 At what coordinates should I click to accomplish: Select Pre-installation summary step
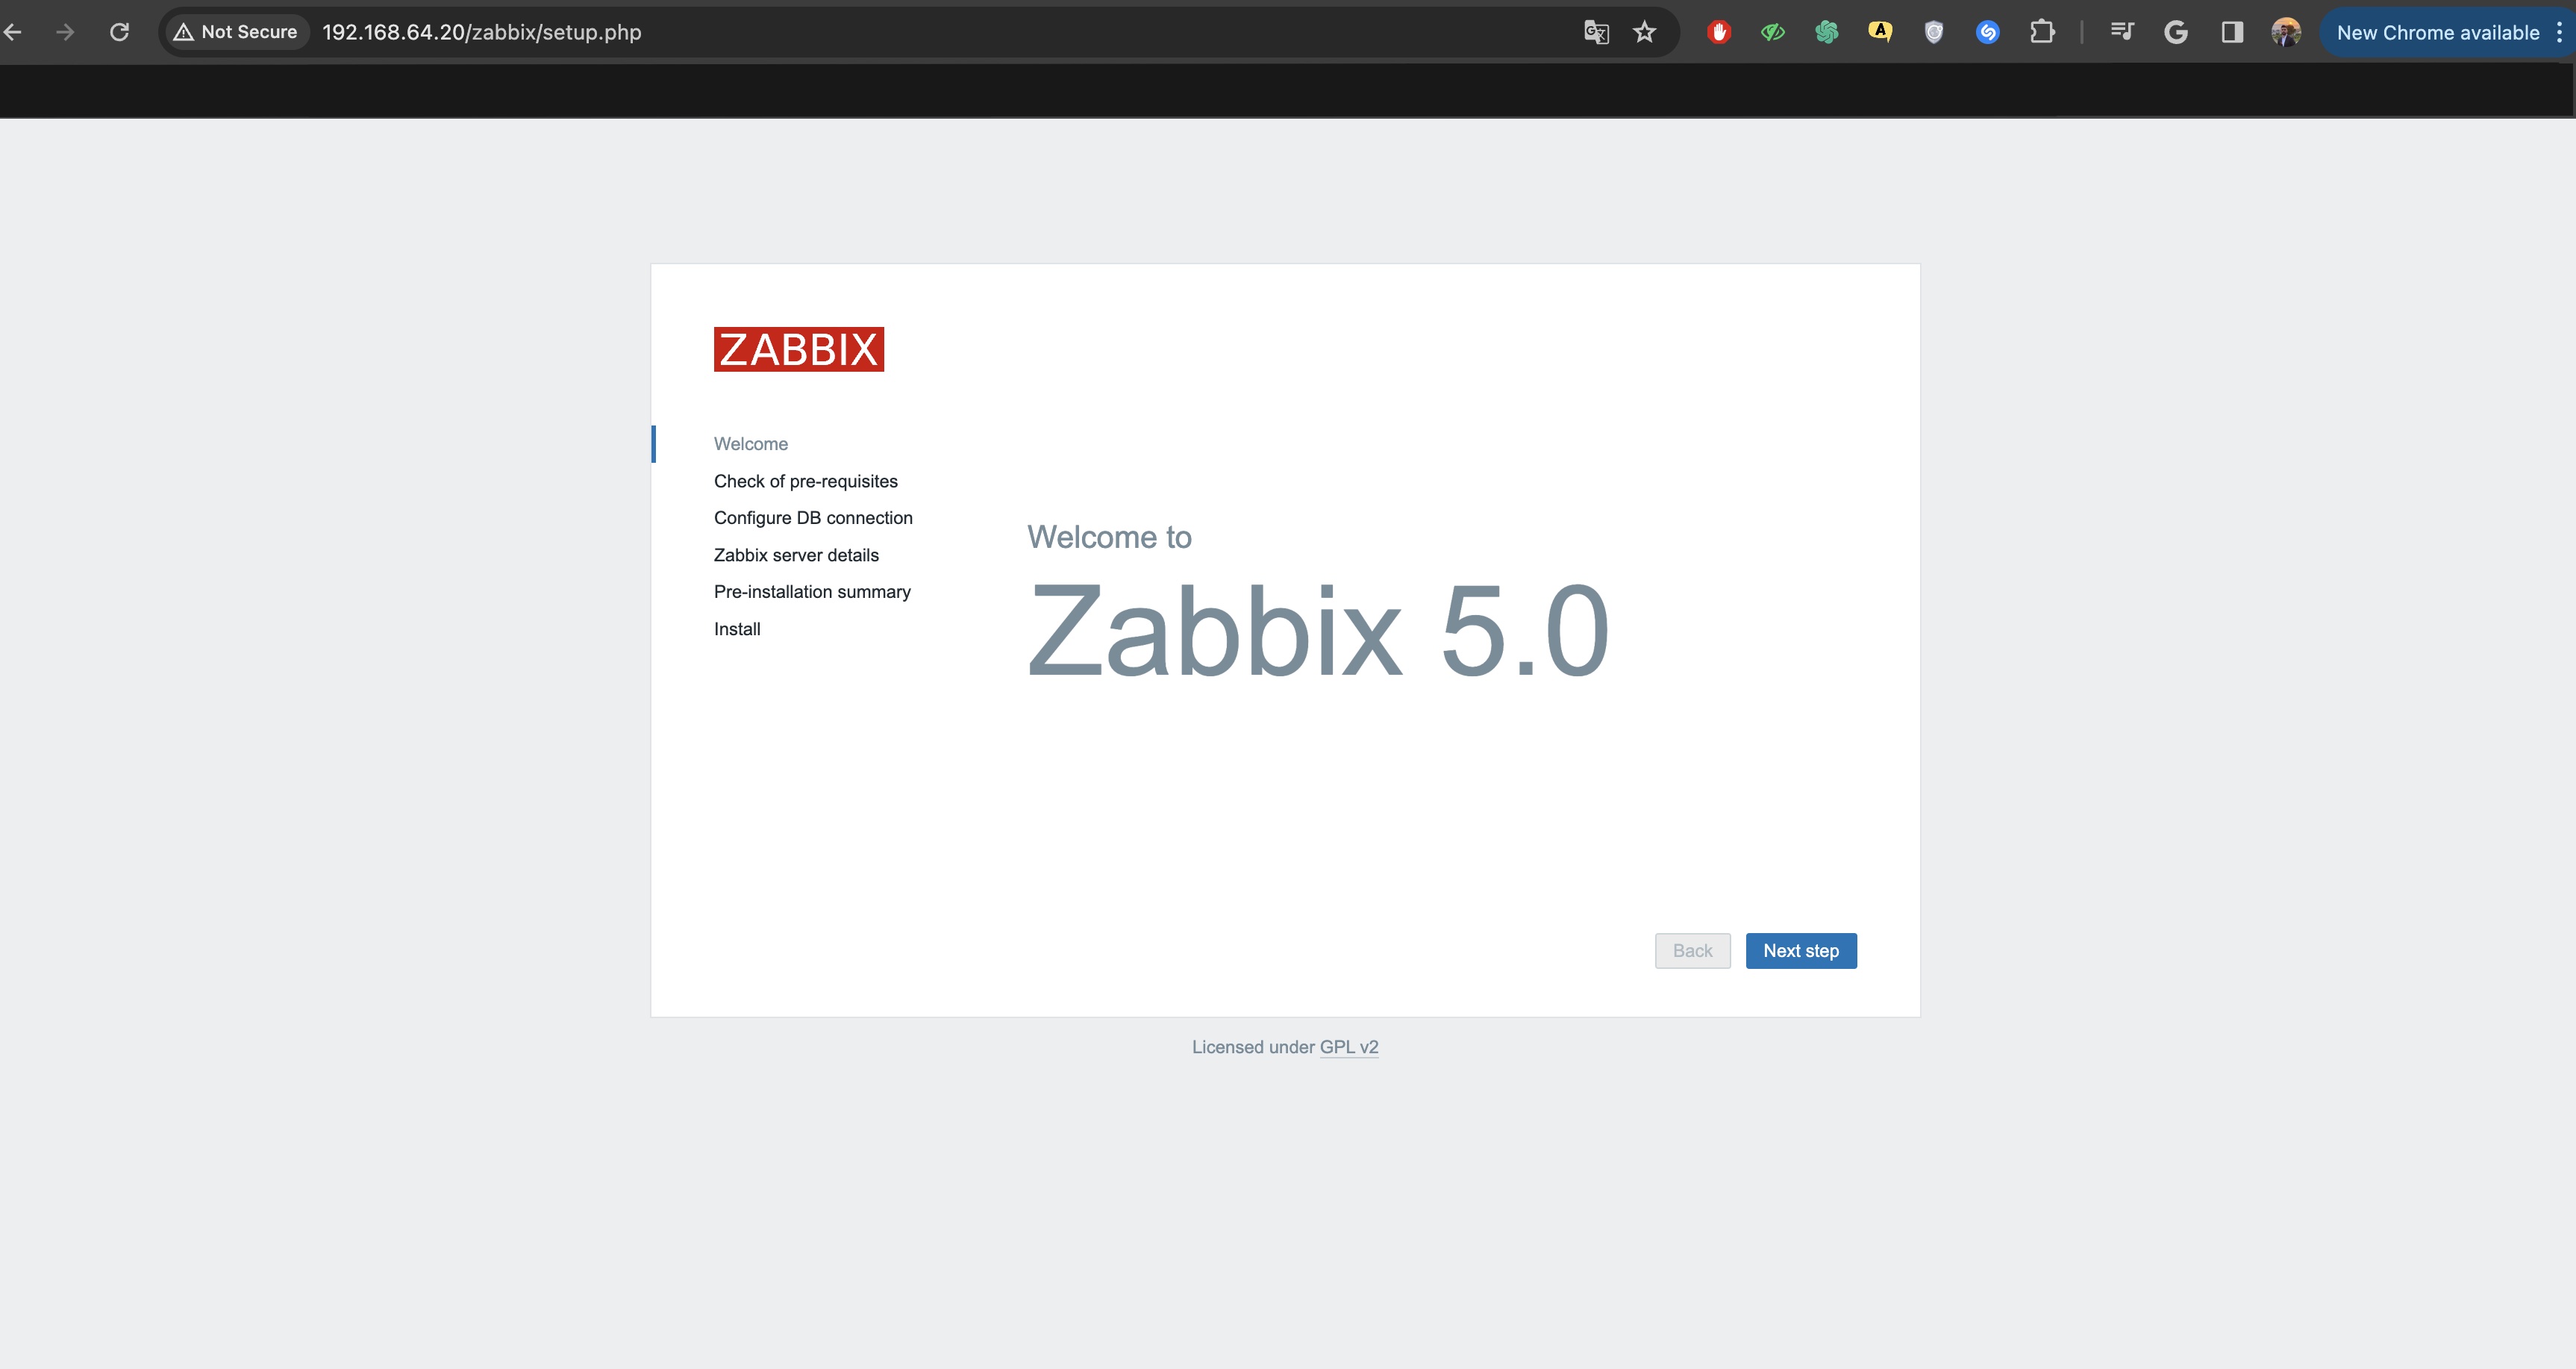coord(812,592)
